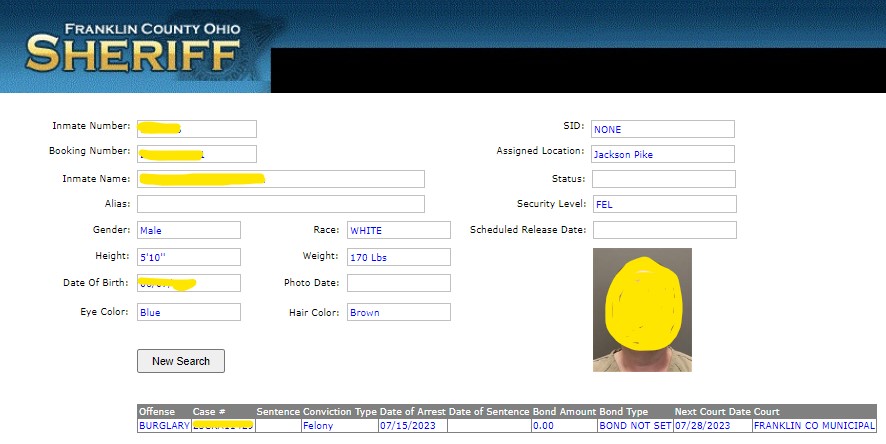
Task: Click the Weight field 170 Lbs
Action: pos(399,256)
